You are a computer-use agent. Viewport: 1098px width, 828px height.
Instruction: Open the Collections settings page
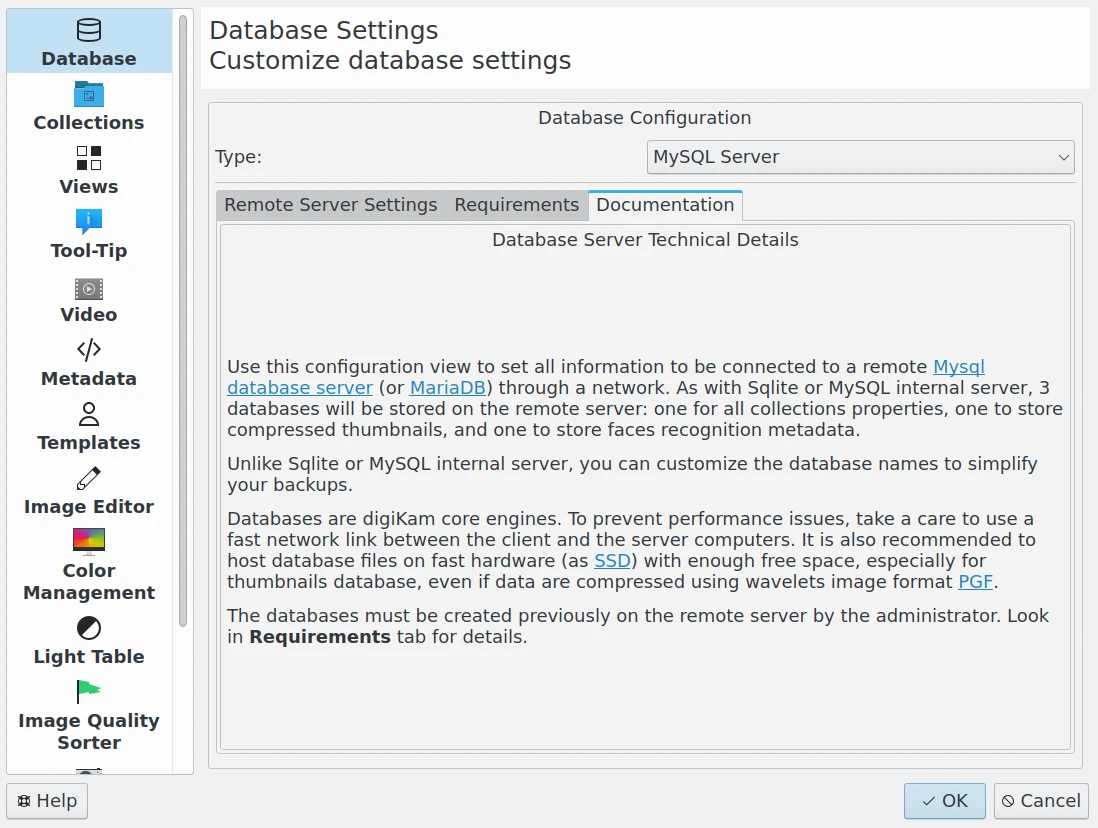88,105
